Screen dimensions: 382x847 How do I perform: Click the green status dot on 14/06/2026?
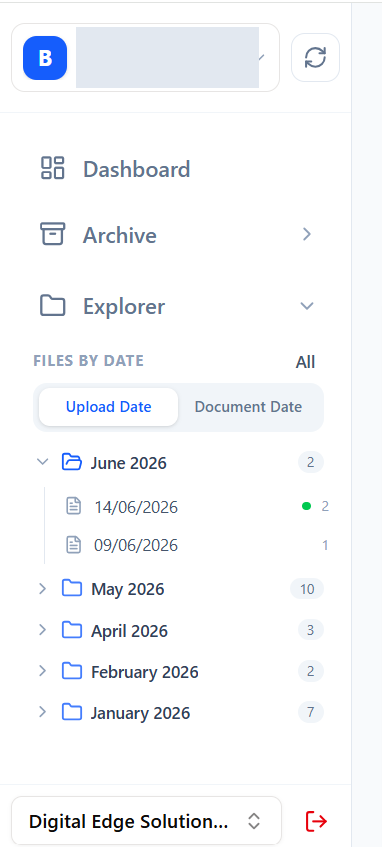tap(306, 506)
